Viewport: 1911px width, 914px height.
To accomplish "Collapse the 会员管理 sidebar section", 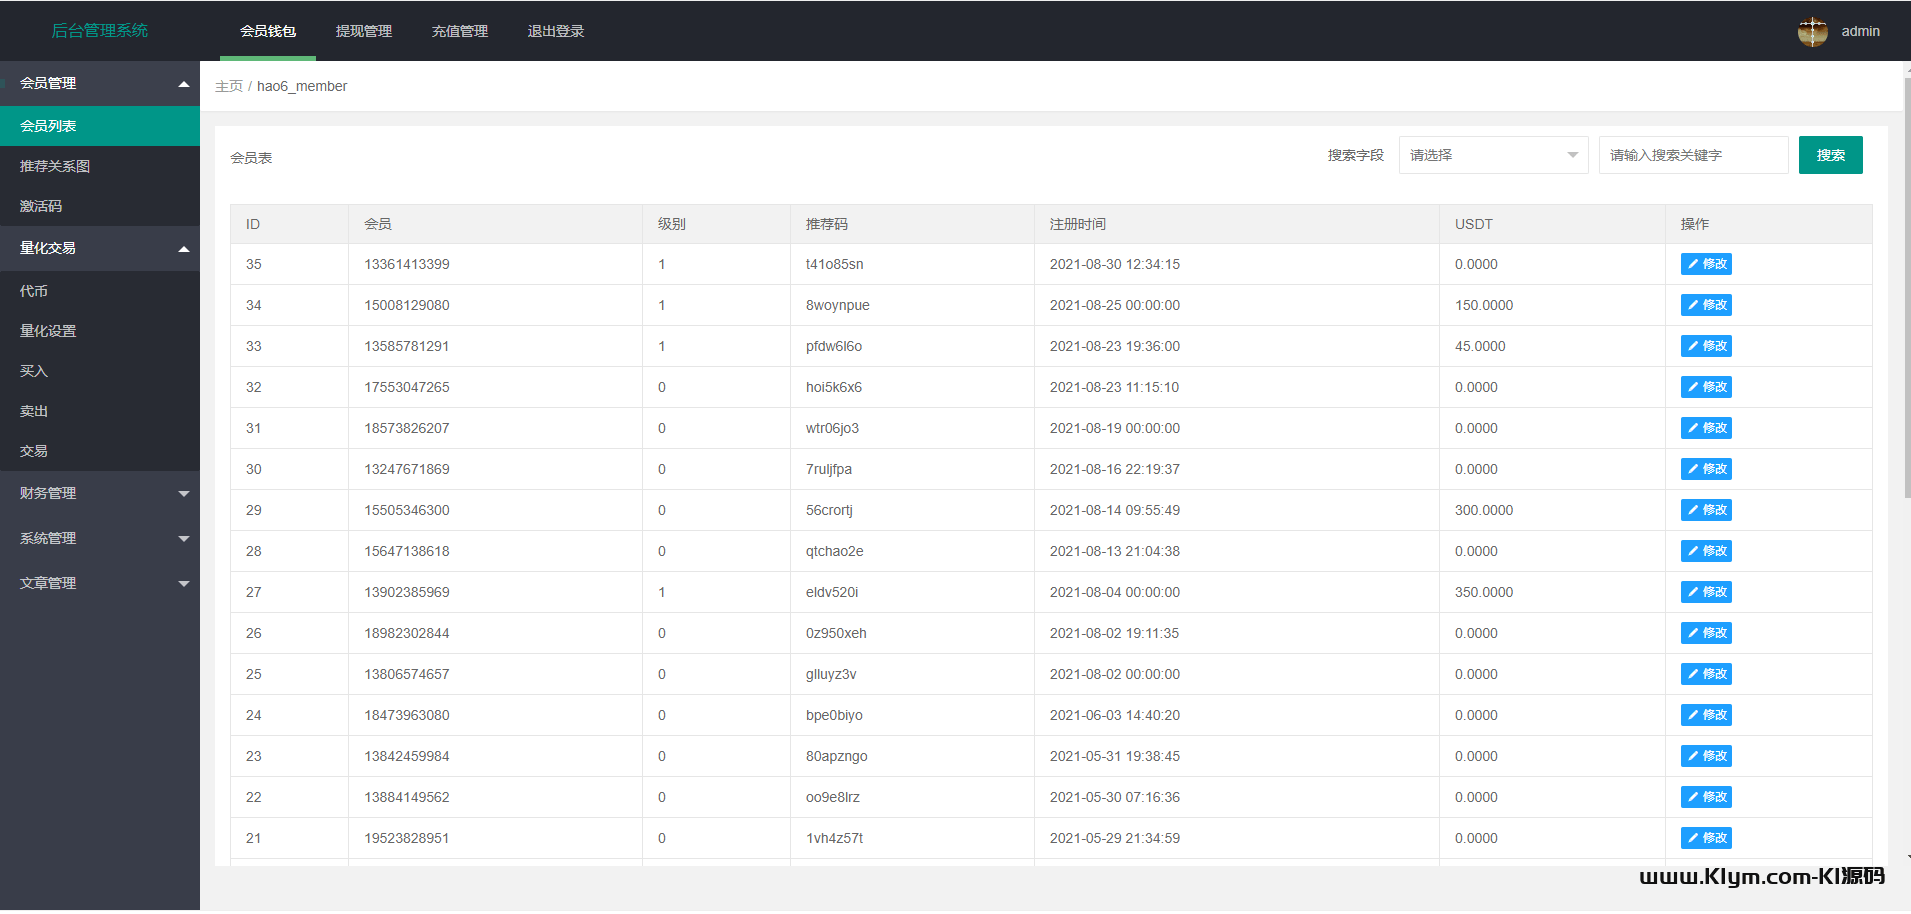I will point(100,83).
